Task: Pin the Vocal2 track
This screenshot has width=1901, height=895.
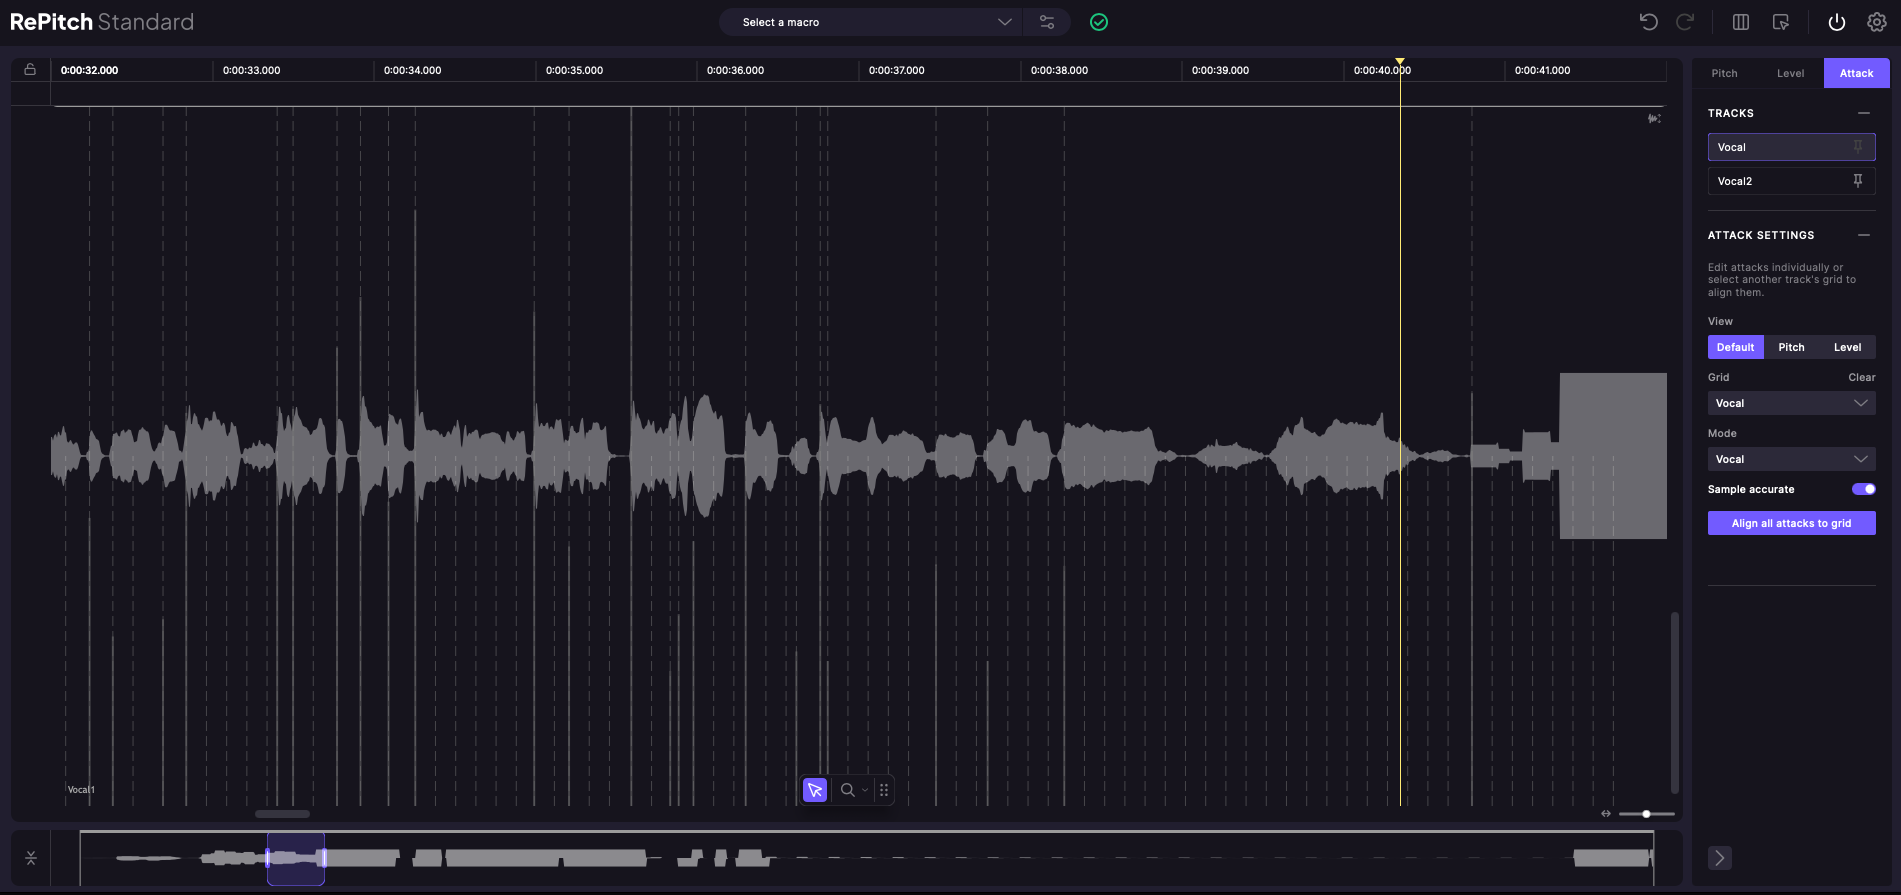Action: (x=1857, y=181)
